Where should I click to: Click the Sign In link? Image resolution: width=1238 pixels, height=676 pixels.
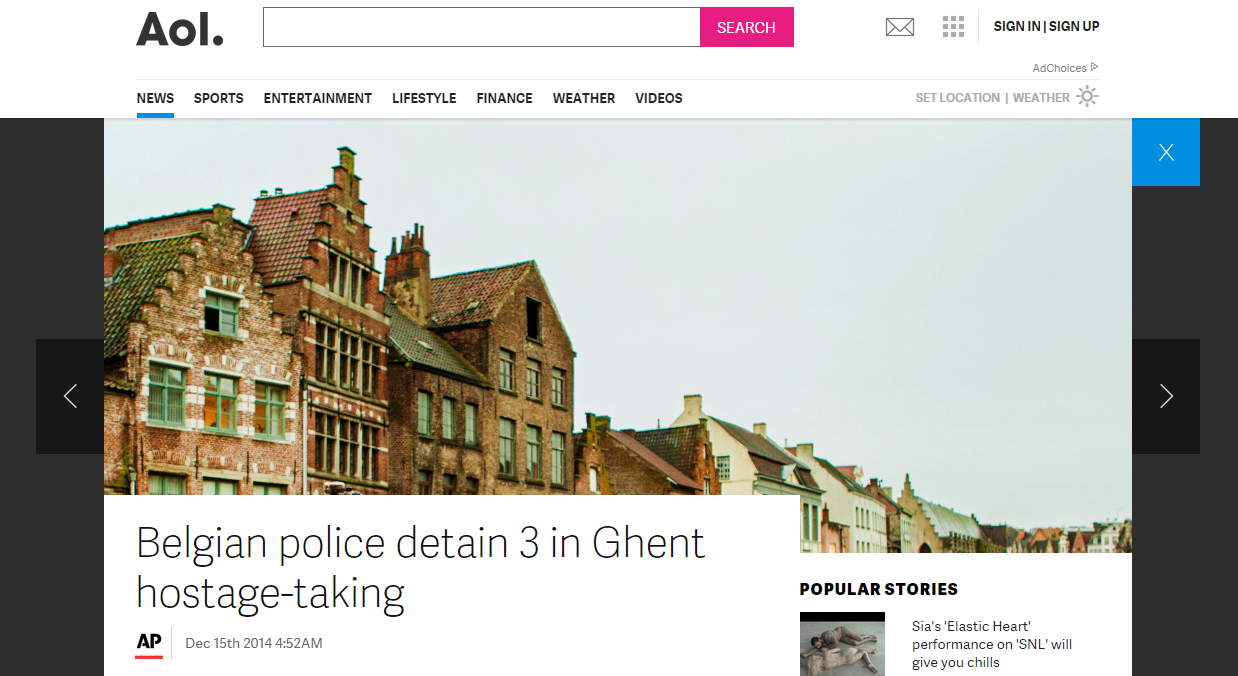pyautogui.click(x=1017, y=26)
